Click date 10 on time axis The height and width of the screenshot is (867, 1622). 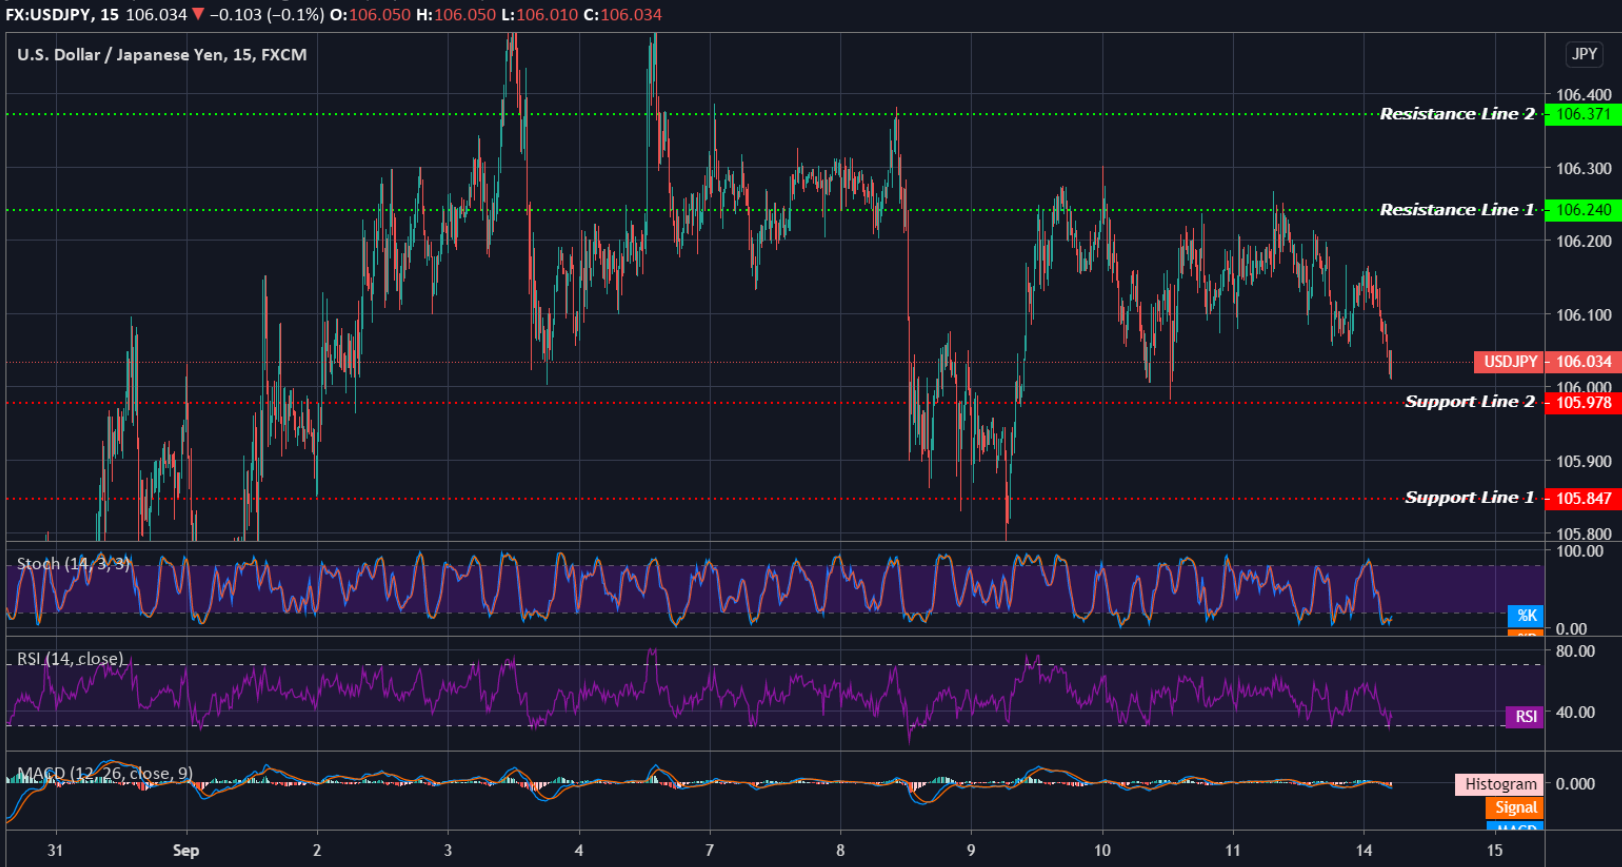(1102, 850)
